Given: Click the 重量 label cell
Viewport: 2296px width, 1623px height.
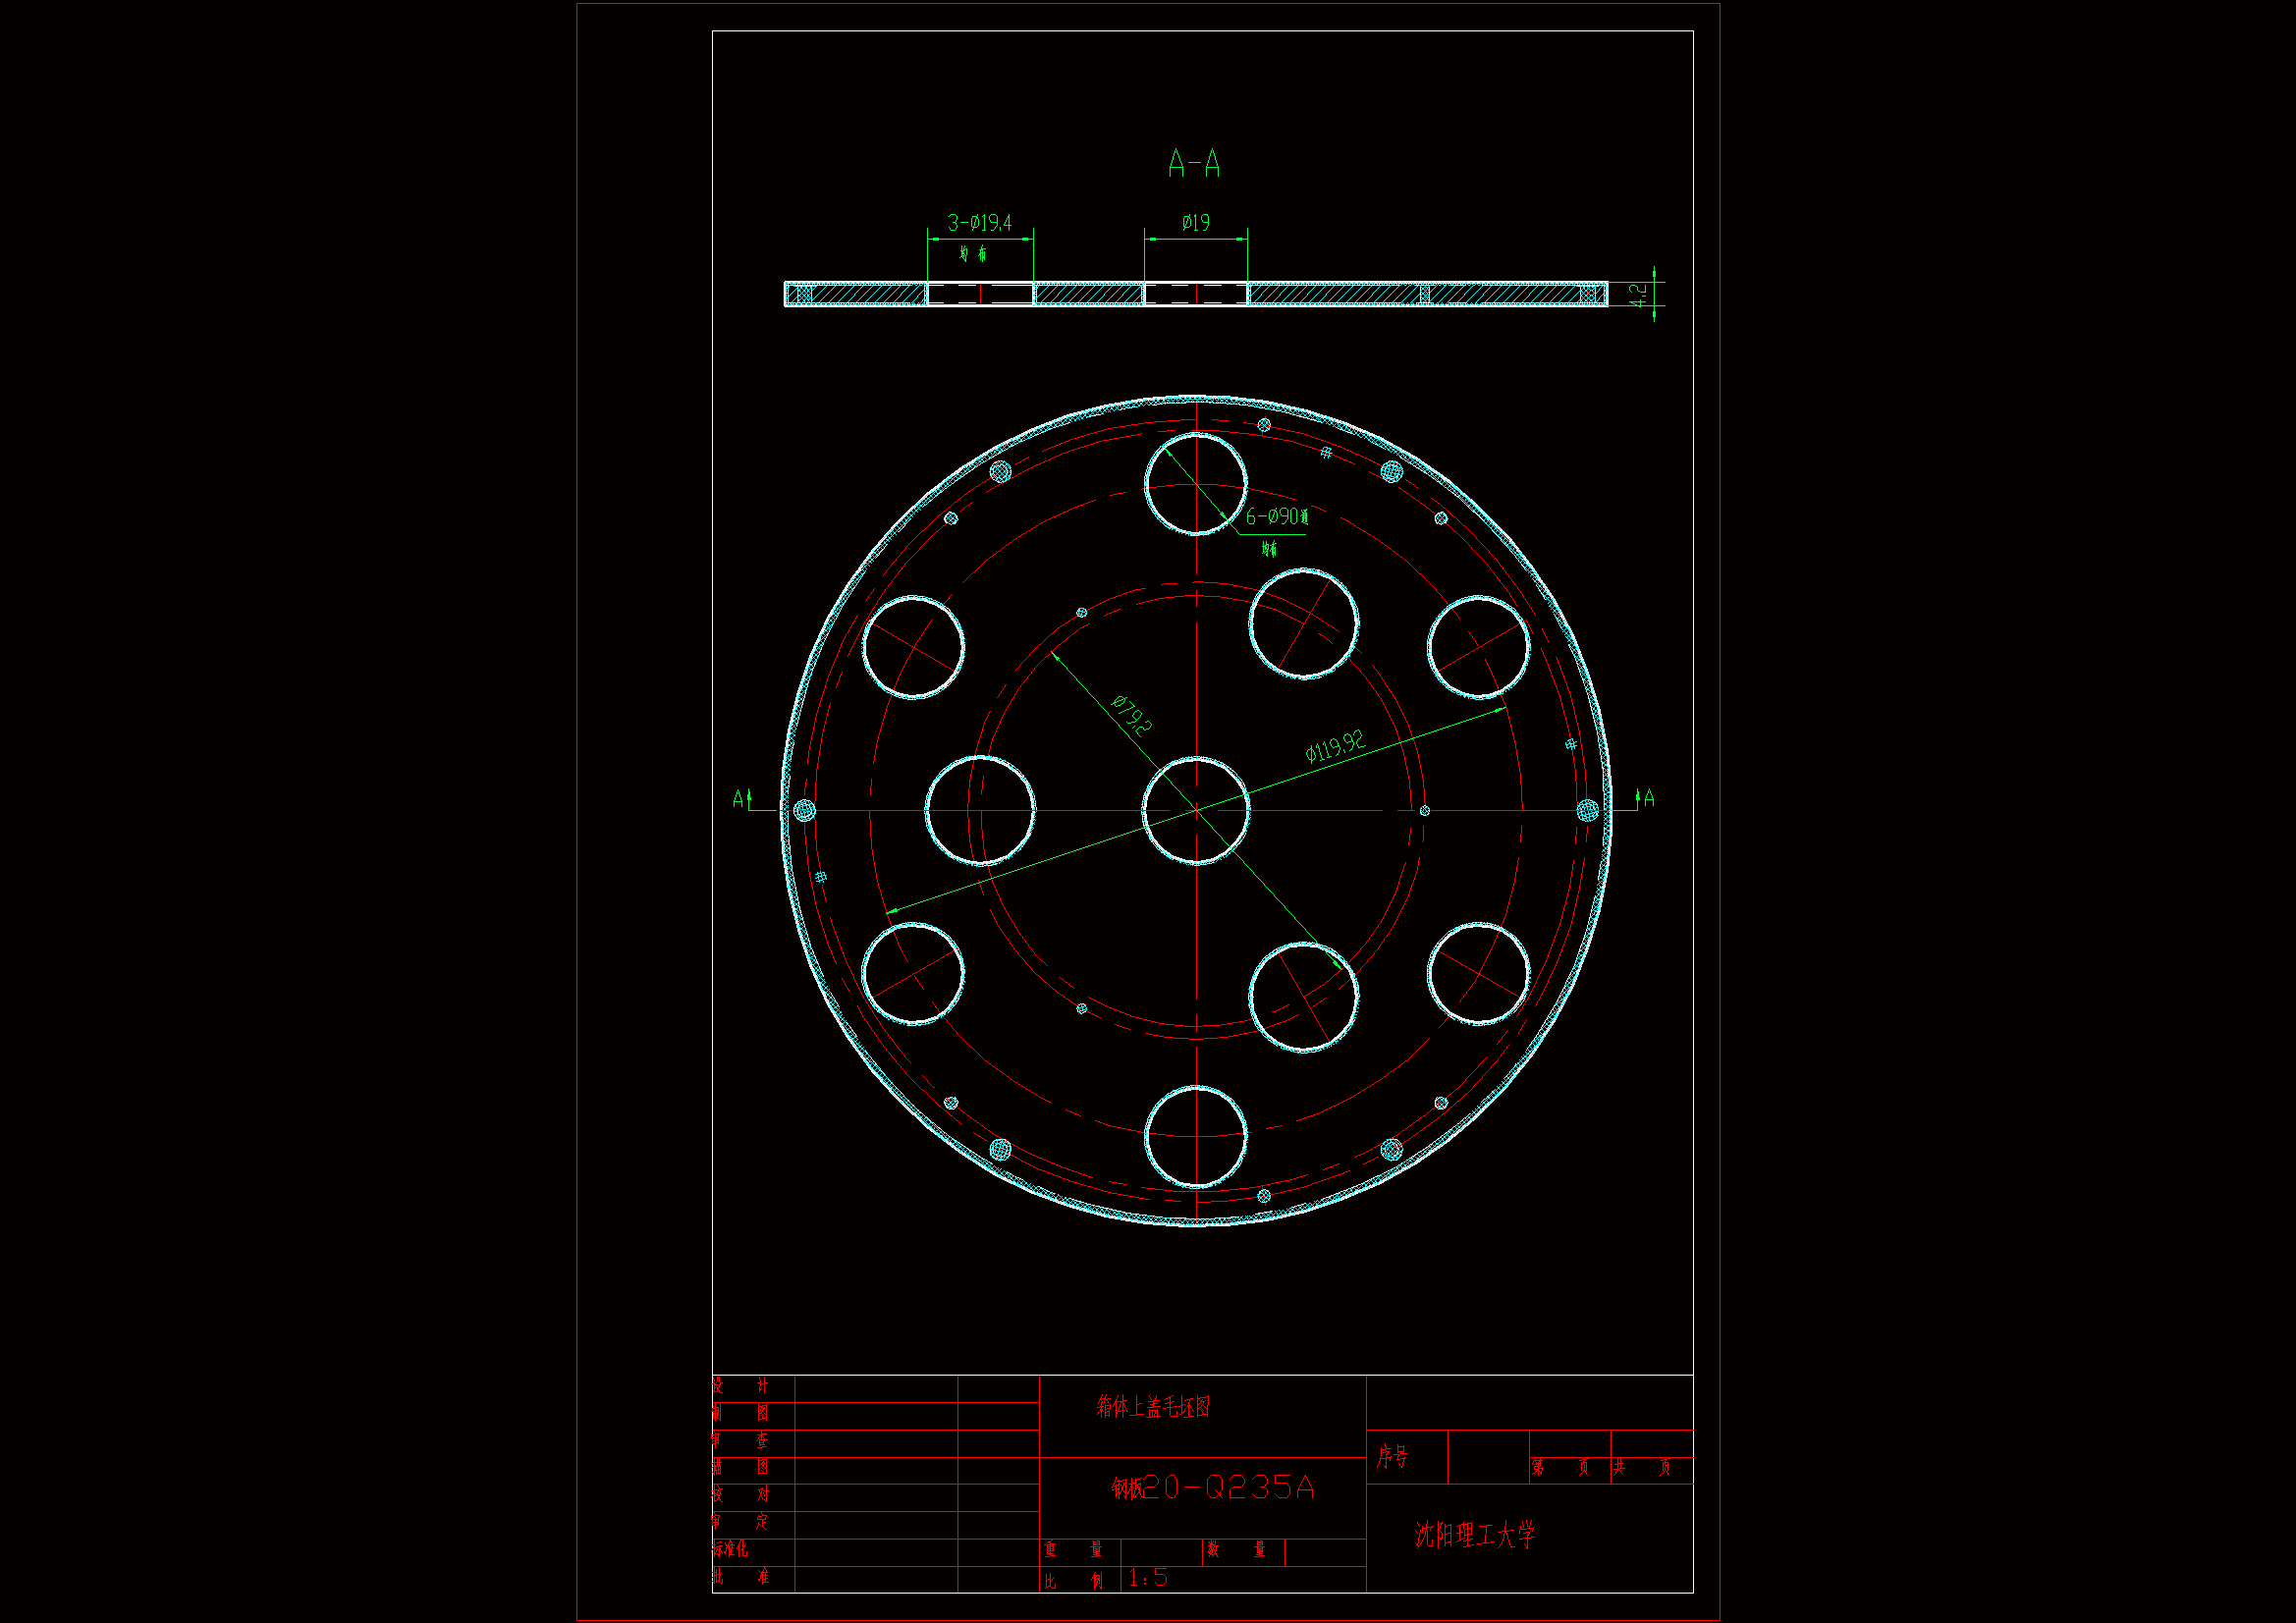Looking at the screenshot, I should coord(1073,1550).
